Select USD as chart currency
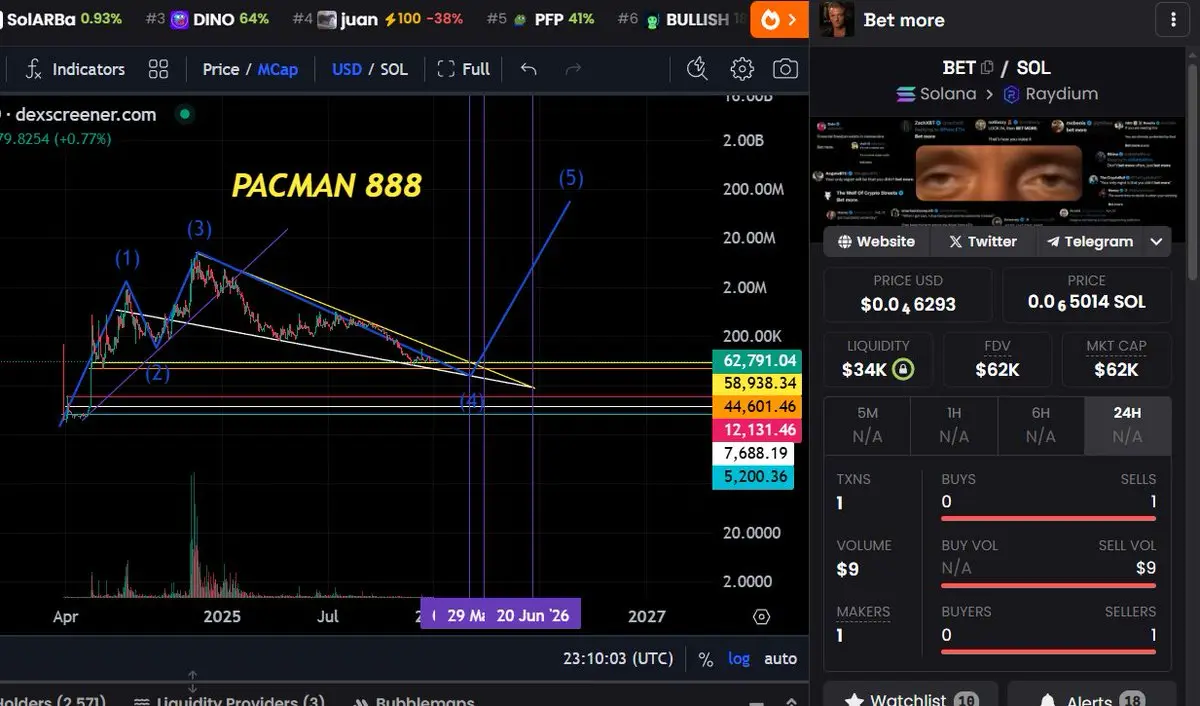Screen dimensions: 1200x706 [x=346, y=69]
